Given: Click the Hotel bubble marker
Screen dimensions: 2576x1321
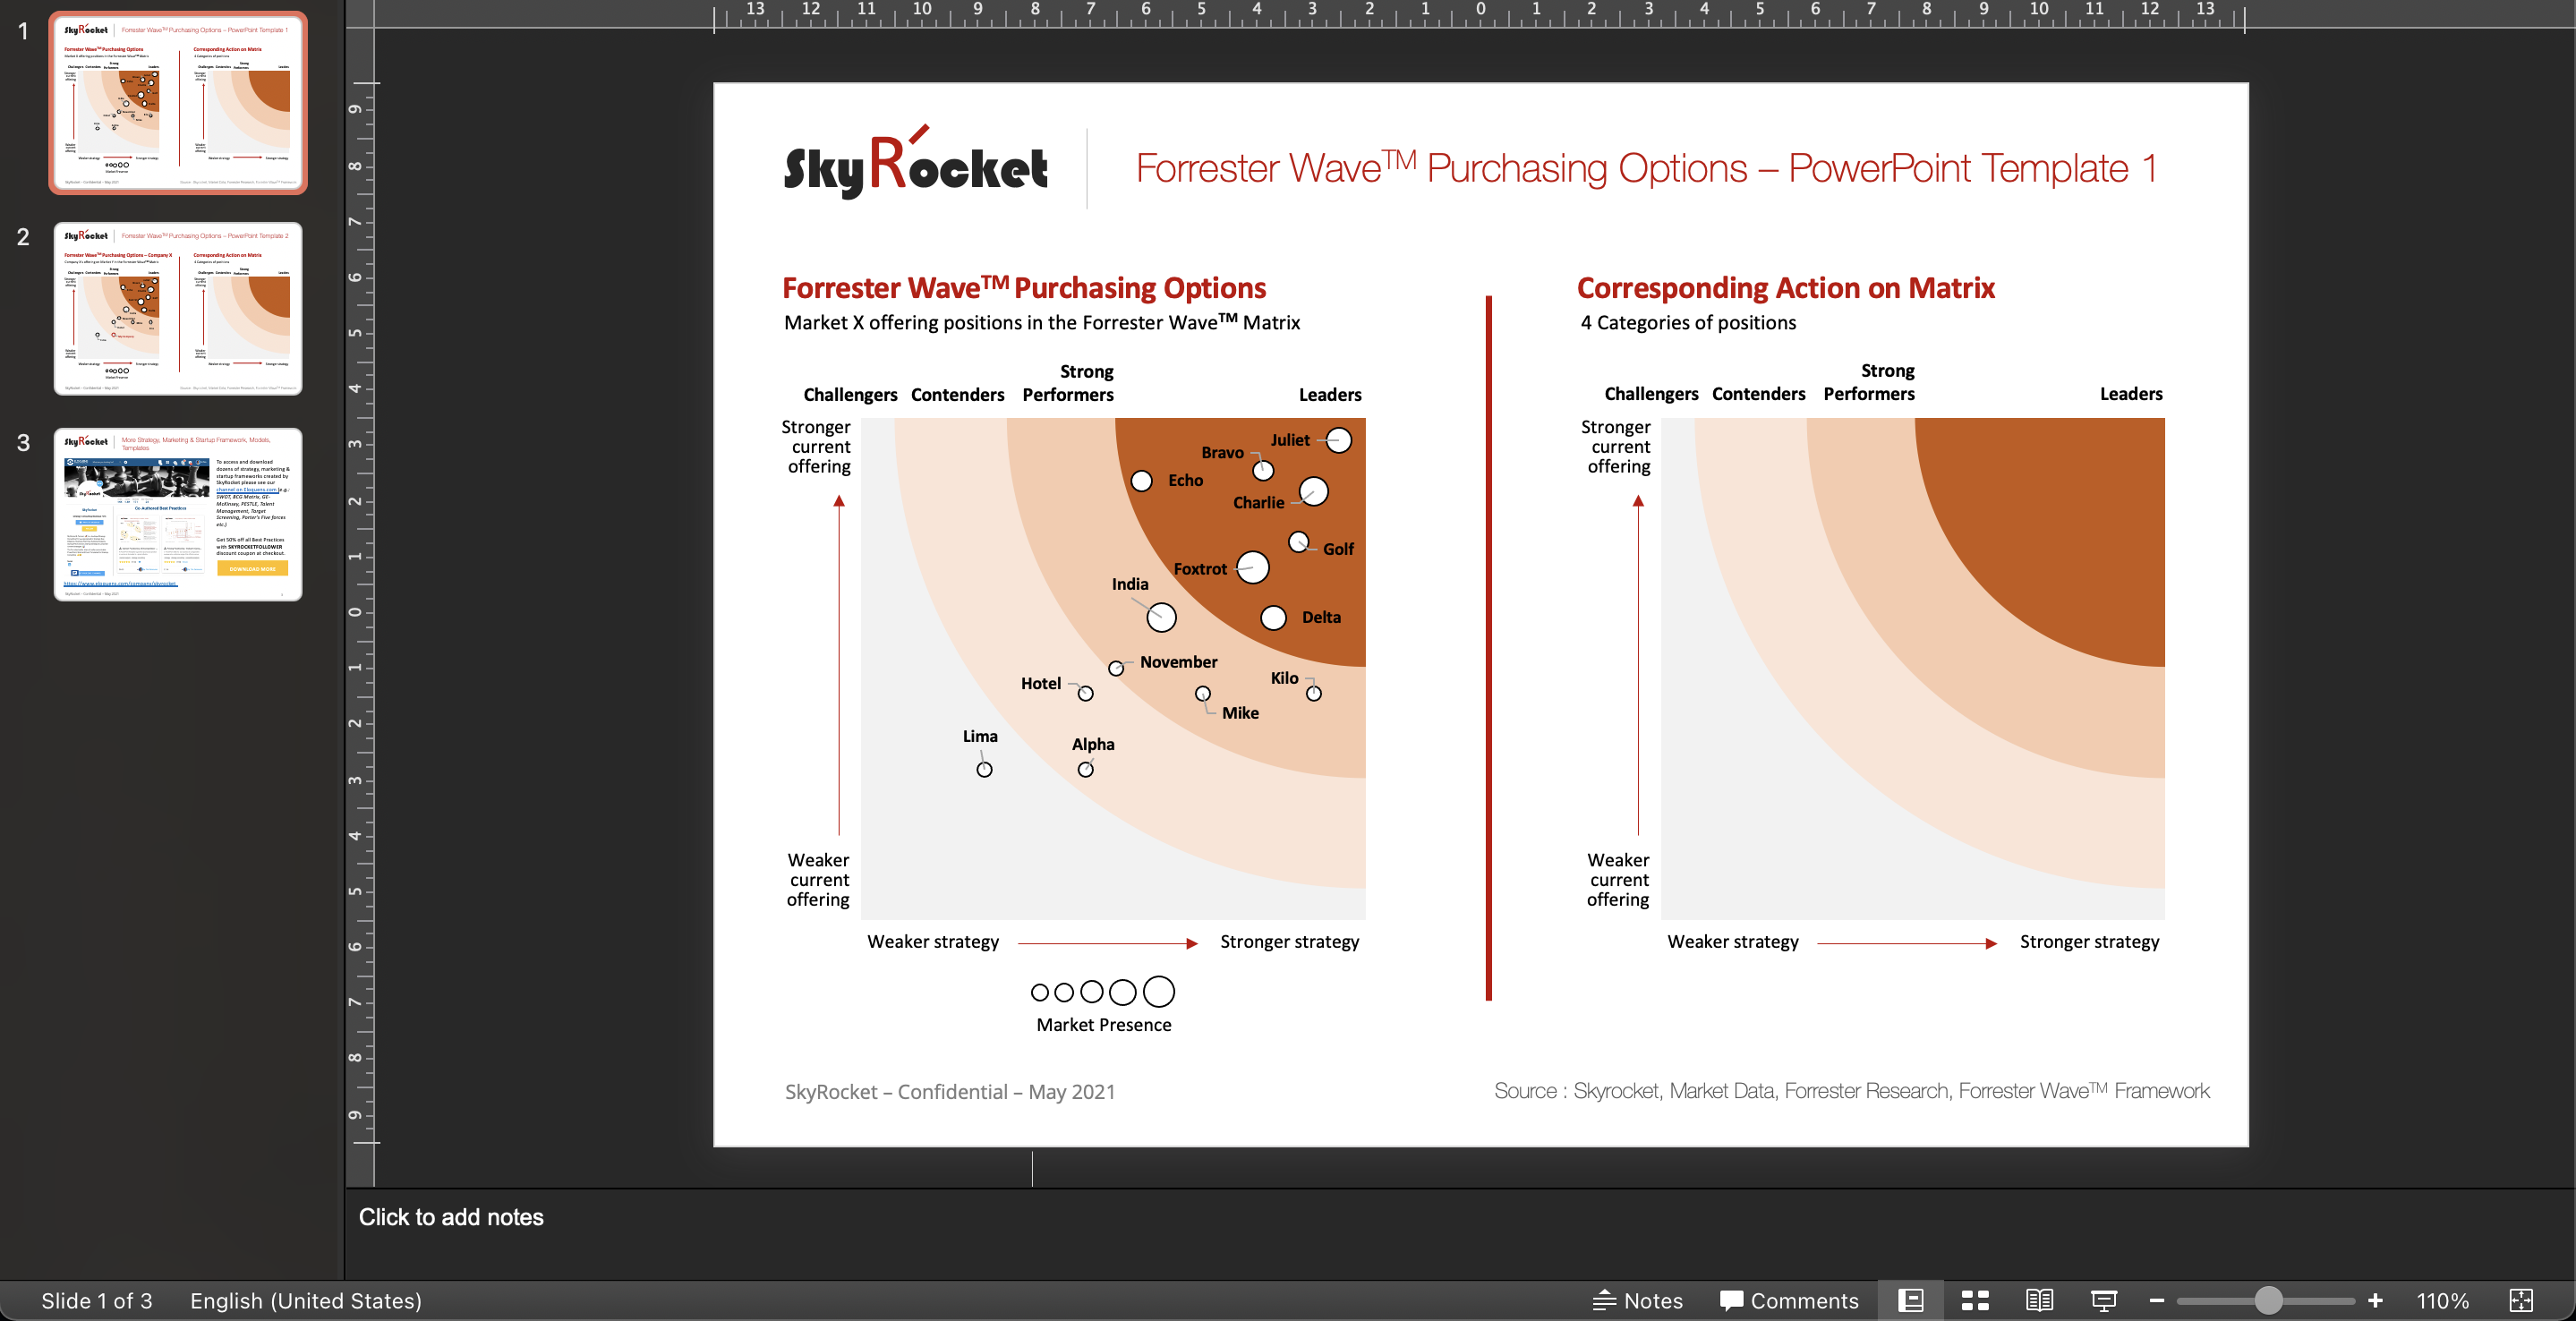Looking at the screenshot, I should 1085,693.
